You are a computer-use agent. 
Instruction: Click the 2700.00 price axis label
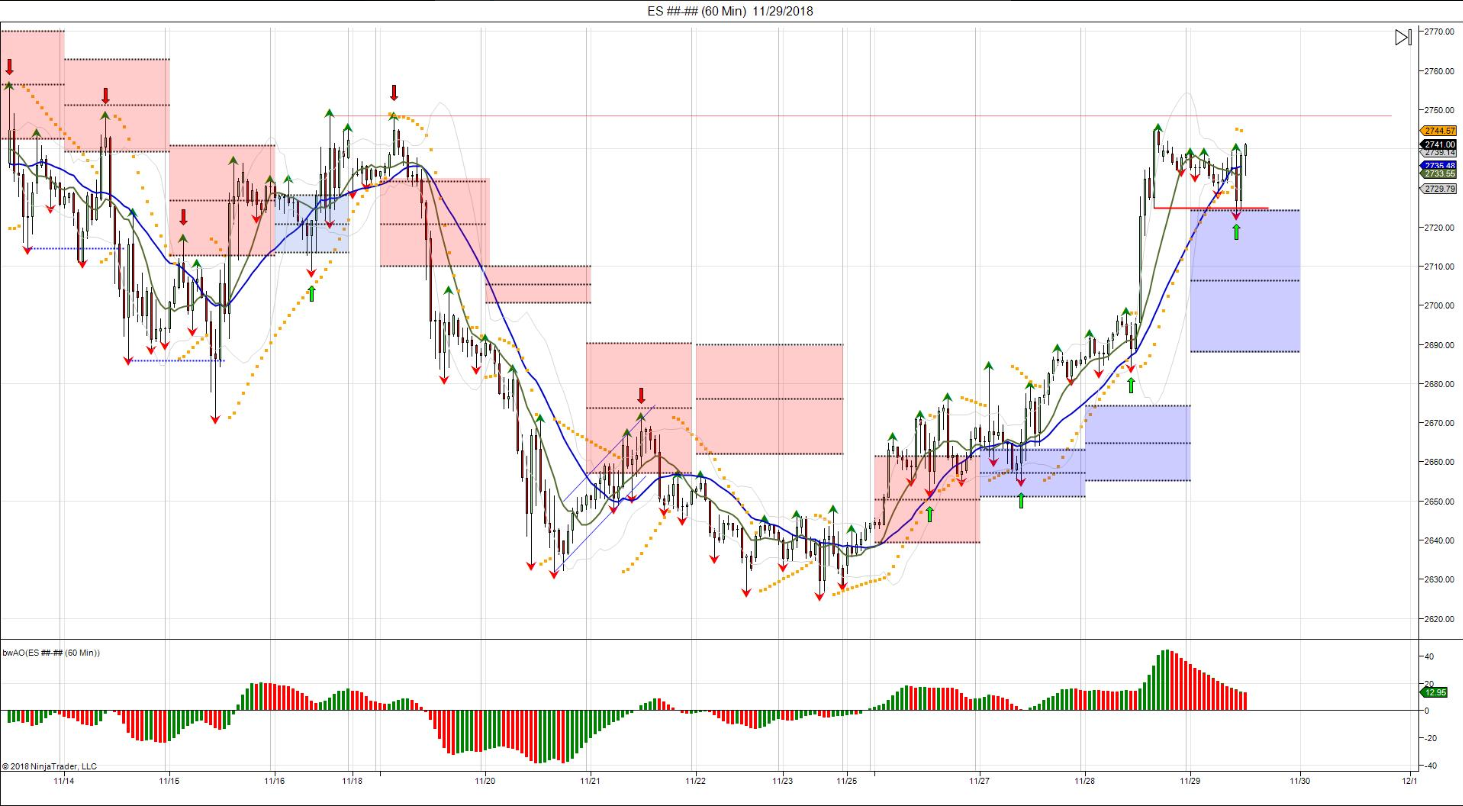pyautogui.click(x=1440, y=305)
